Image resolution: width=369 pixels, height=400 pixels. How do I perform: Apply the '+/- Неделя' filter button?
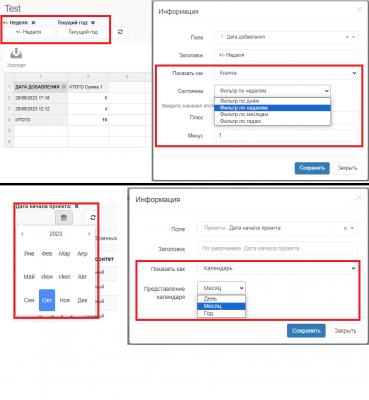pyautogui.click(x=28, y=32)
